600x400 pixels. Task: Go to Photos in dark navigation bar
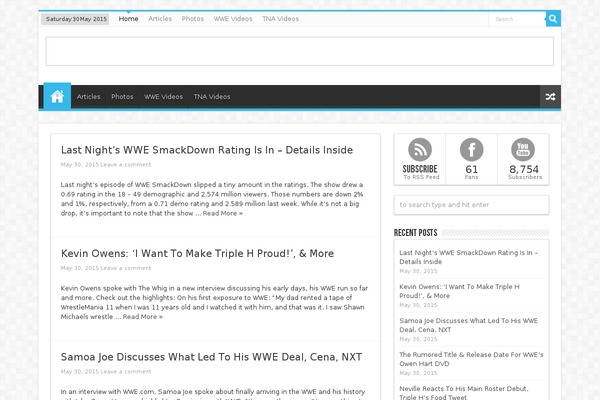click(x=122, y=97)
